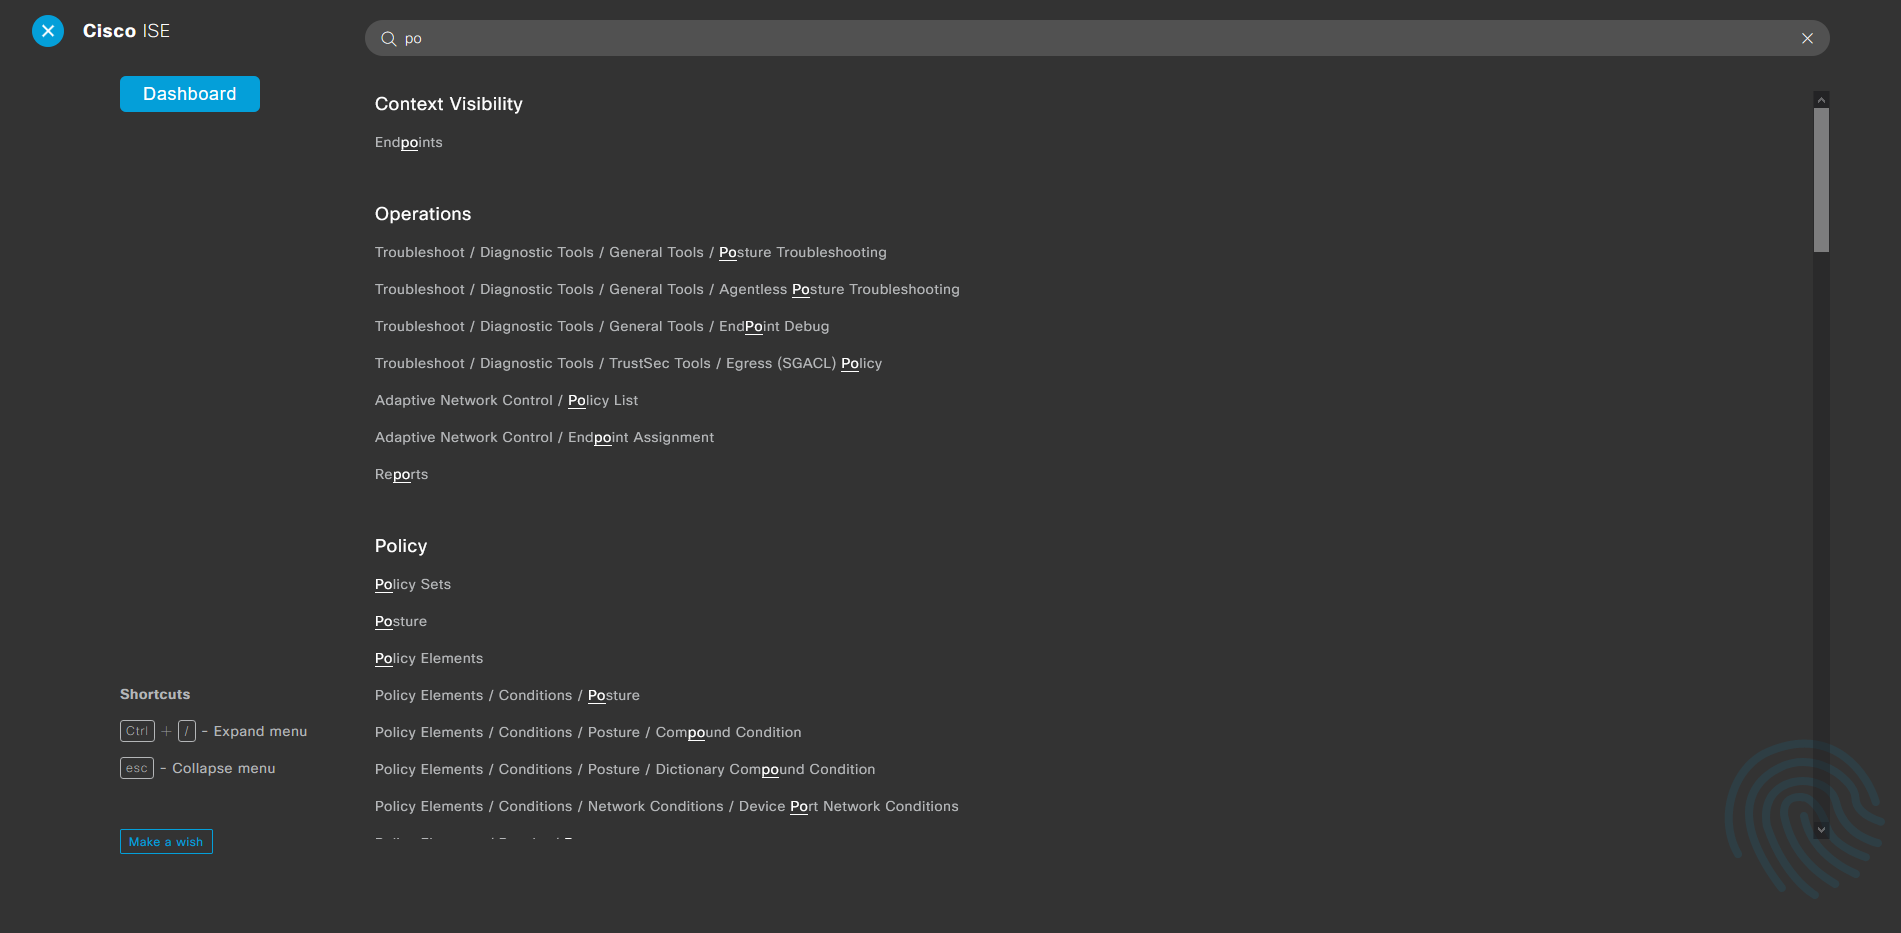Click the Ctrl key hint
The height and width of the screenshot is (933, 1901).
137,731
